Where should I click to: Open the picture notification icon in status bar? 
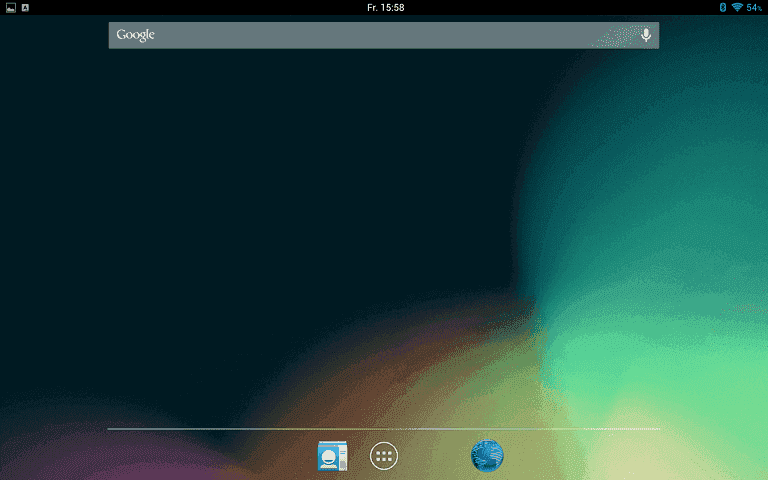point(11,7)
